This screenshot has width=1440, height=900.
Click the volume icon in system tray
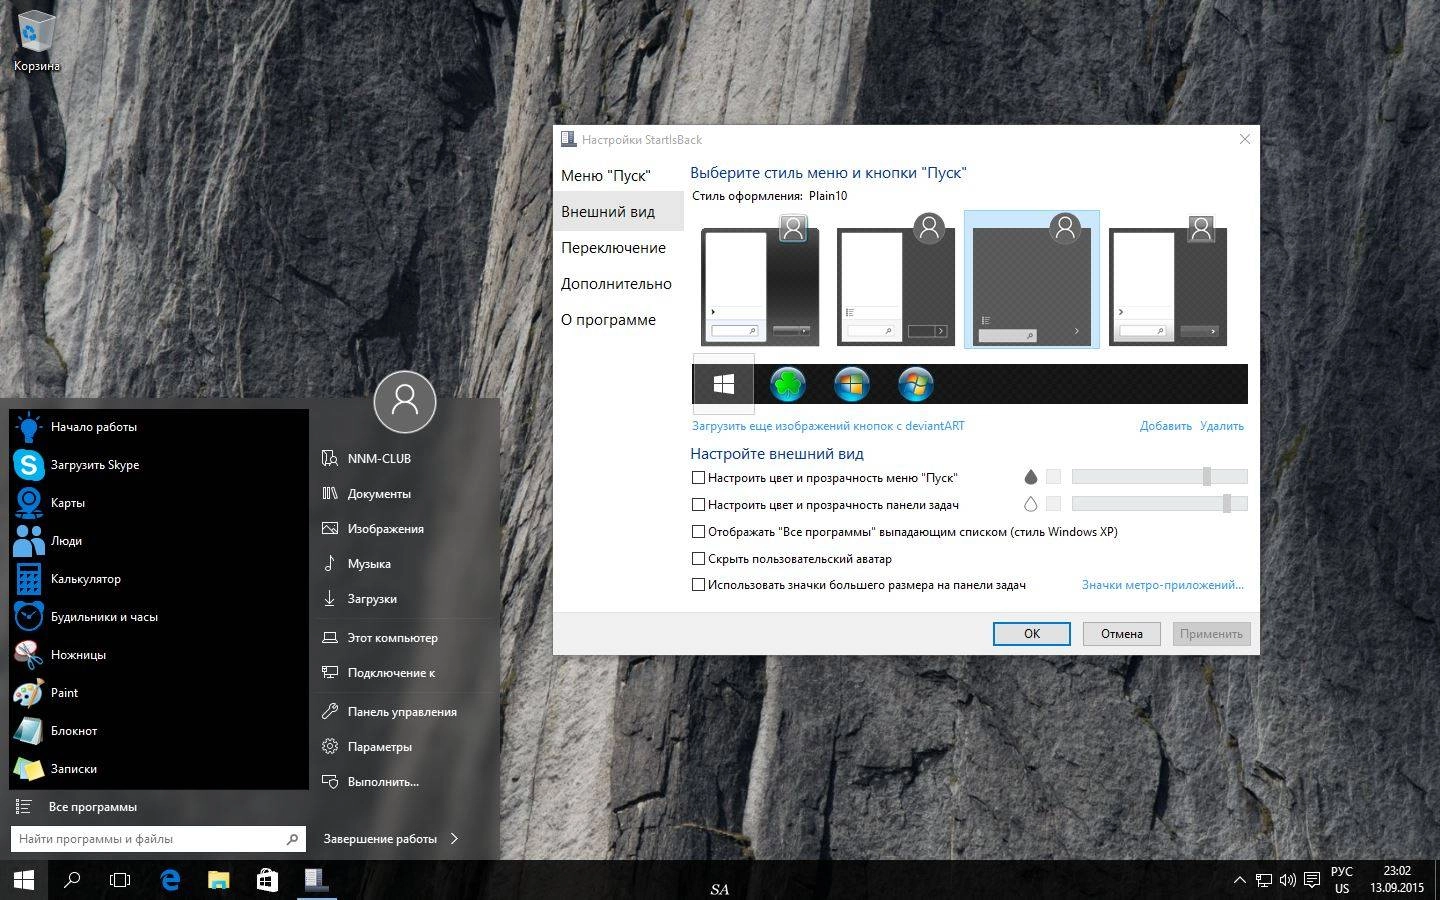[x=1287, y=881]
